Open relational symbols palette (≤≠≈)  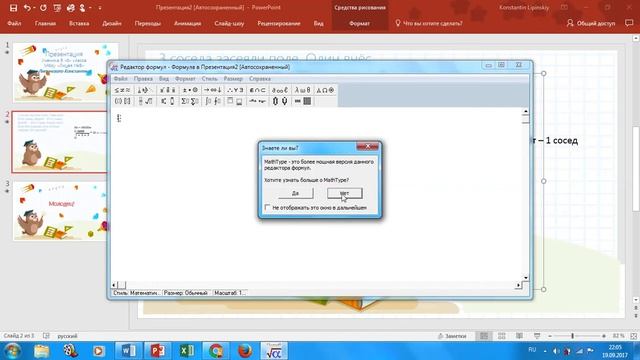click(122, 90)
